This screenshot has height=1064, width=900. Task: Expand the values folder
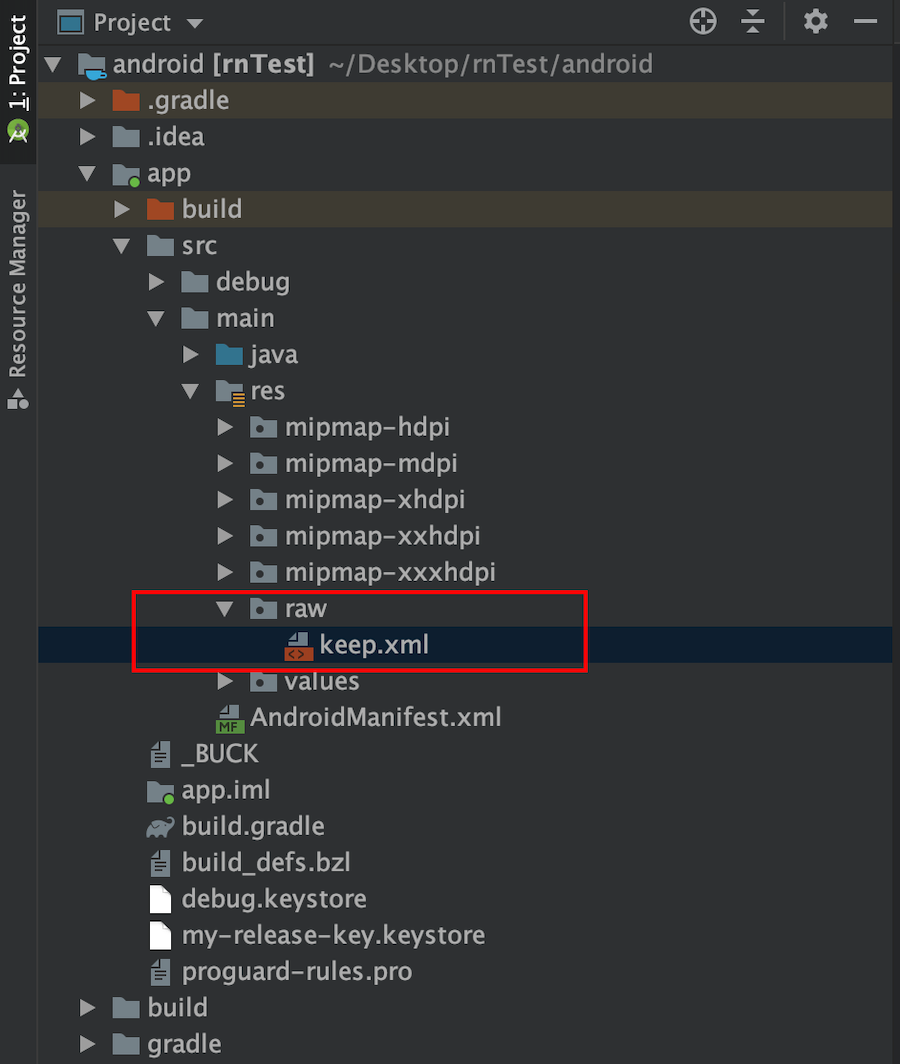tap(226, 682)
